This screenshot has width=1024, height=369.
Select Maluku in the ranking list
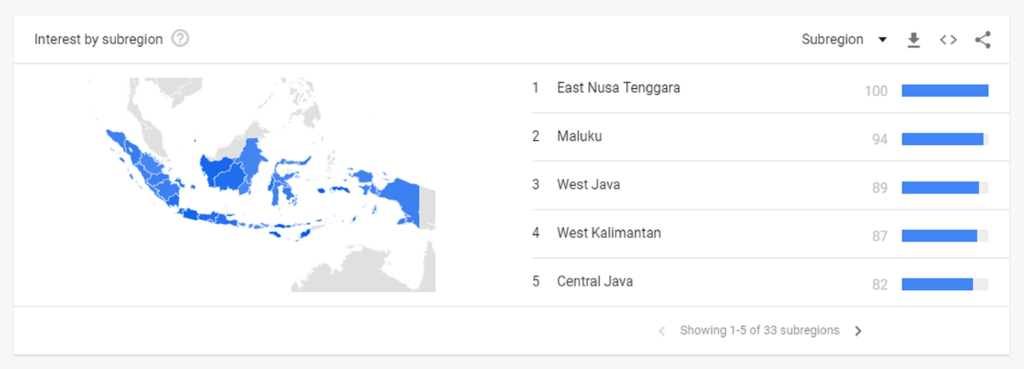point(579,136)
